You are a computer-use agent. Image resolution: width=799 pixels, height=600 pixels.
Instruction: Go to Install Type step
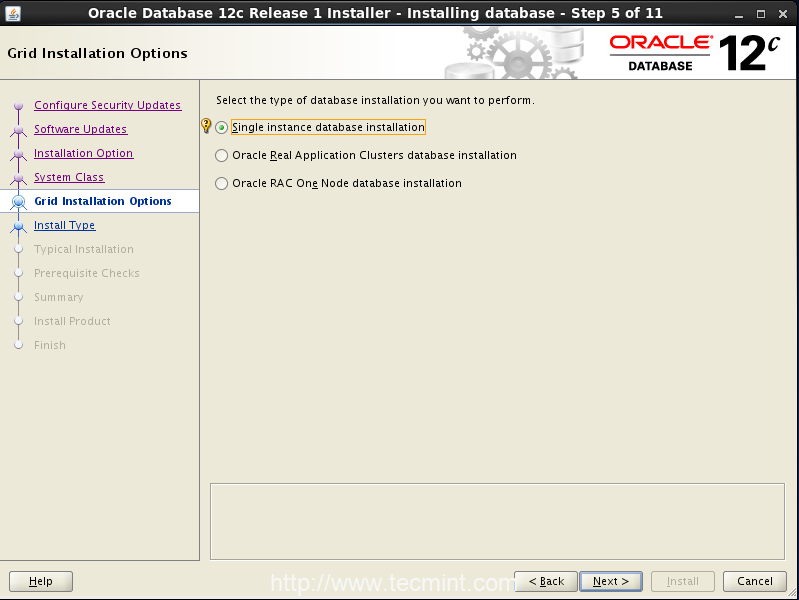[x=64, y=225]
